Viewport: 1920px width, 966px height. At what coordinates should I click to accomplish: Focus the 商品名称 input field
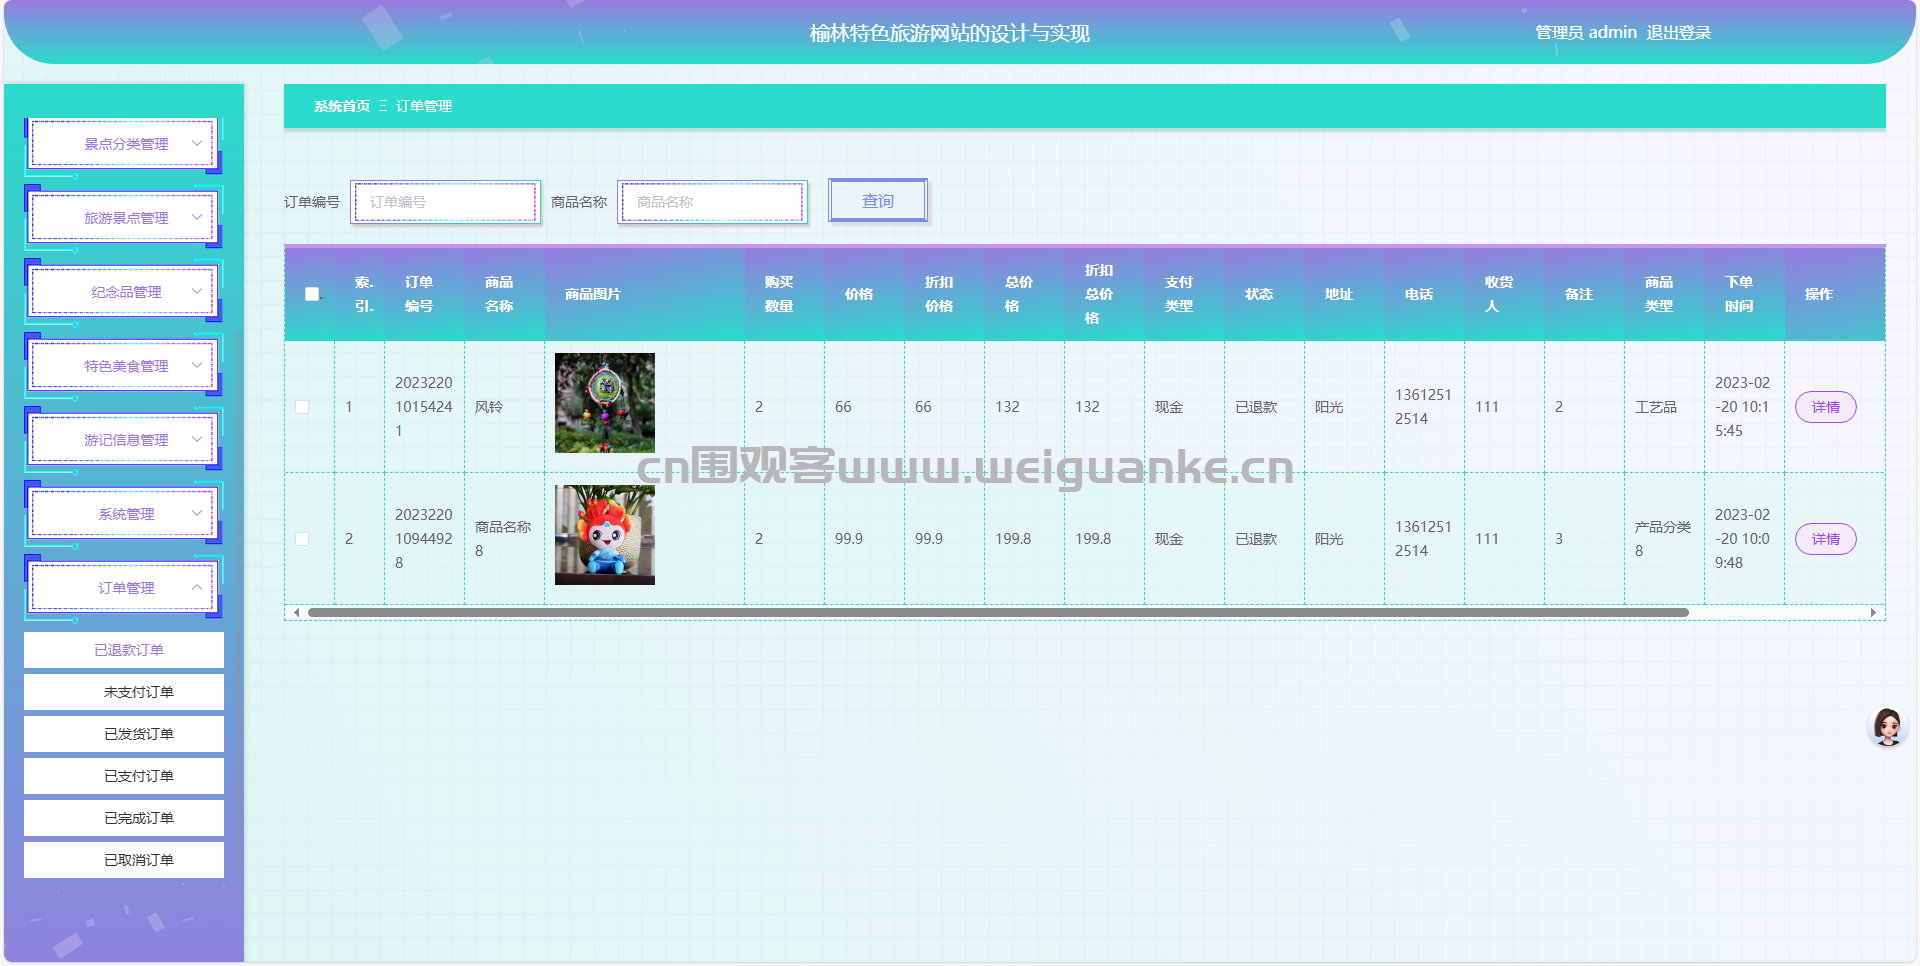click(713, 202)
